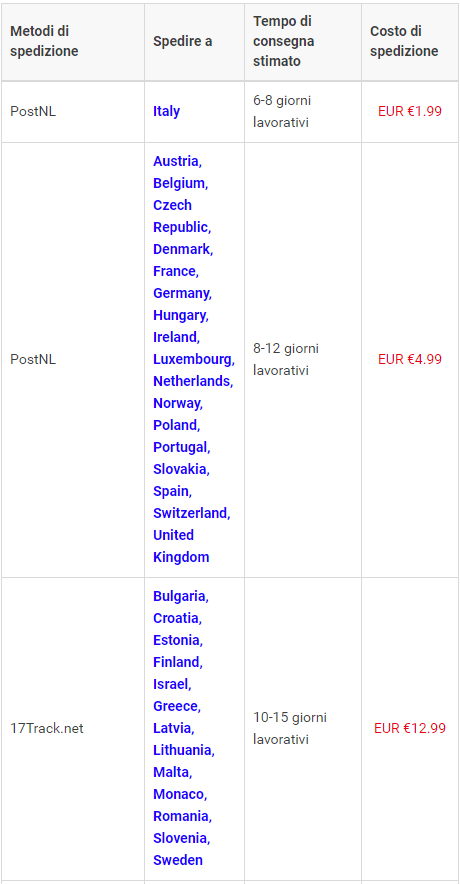460x884 pixels.
Task: Open the Germany link
Action: click(181, 293)
